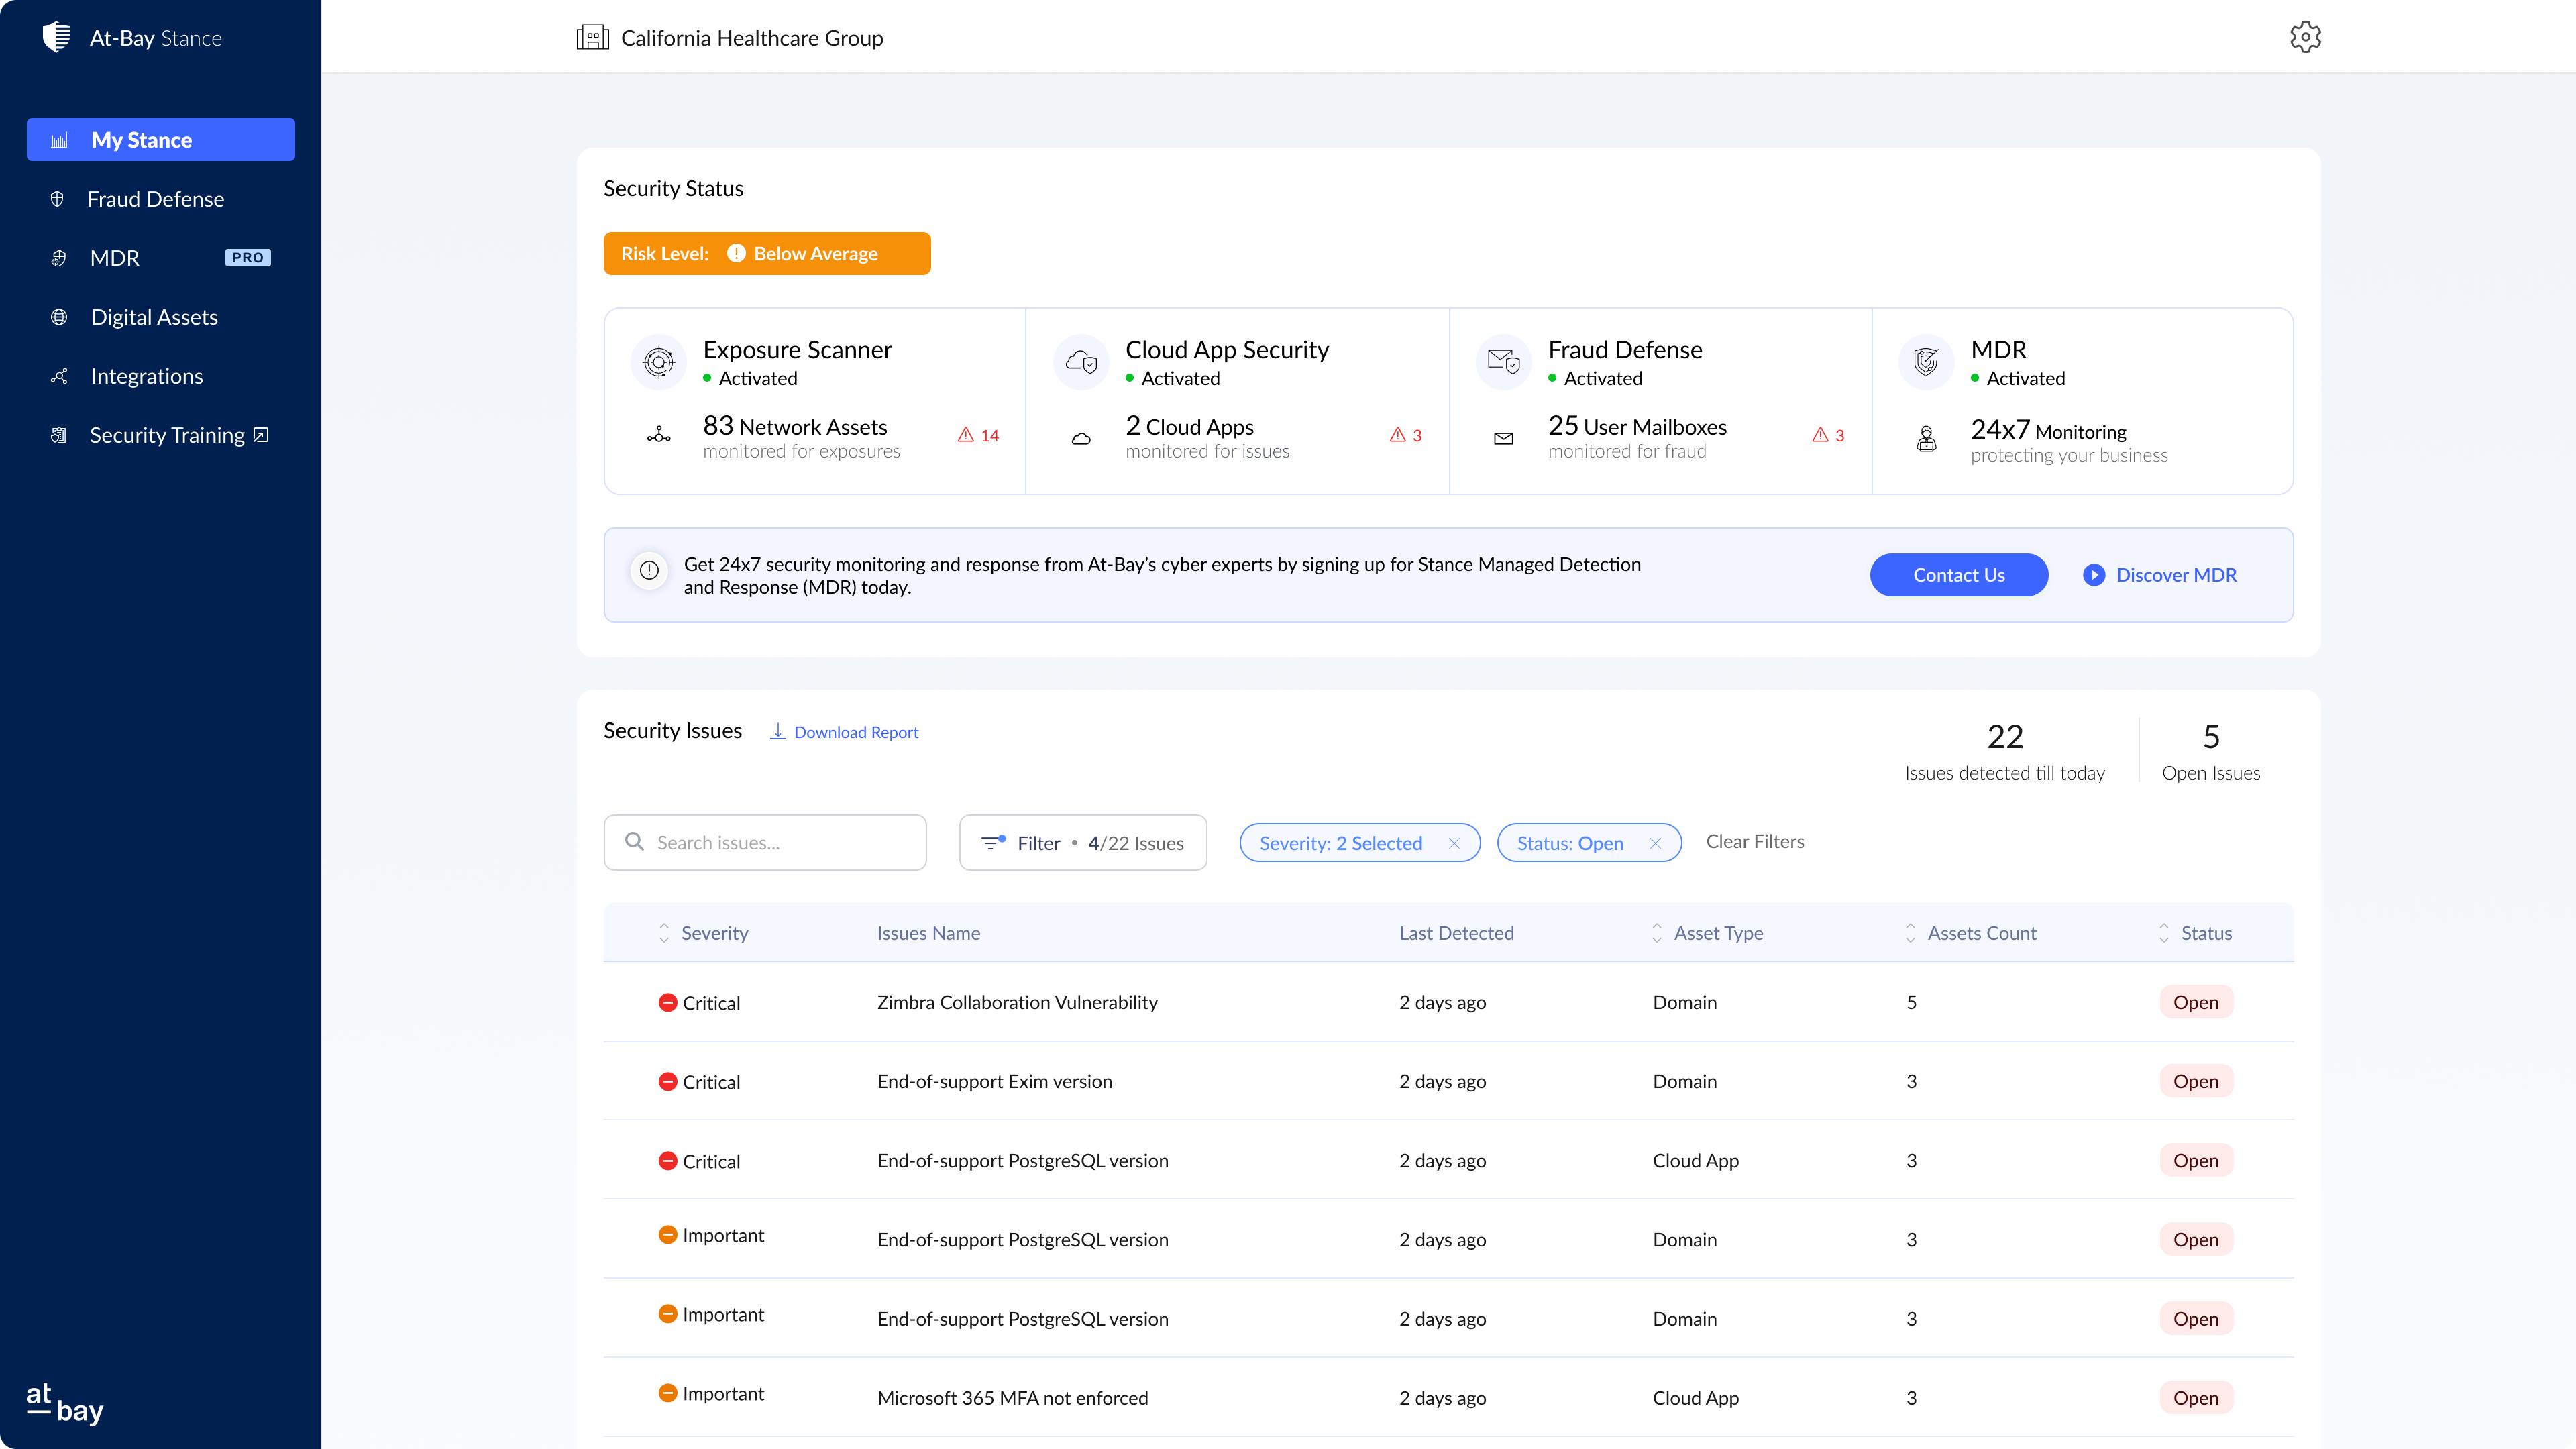The width and height of the screenshot is (2576, 1449).
Task: Open Digital Assets sidebar item
Action: (x=154, y=317)
